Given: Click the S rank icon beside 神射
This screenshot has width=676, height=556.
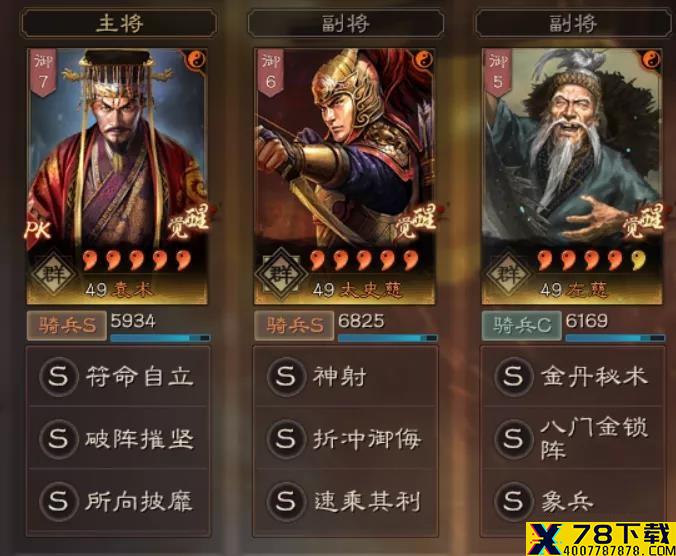Looking at the screenshot, I should (x=286, y=376).
